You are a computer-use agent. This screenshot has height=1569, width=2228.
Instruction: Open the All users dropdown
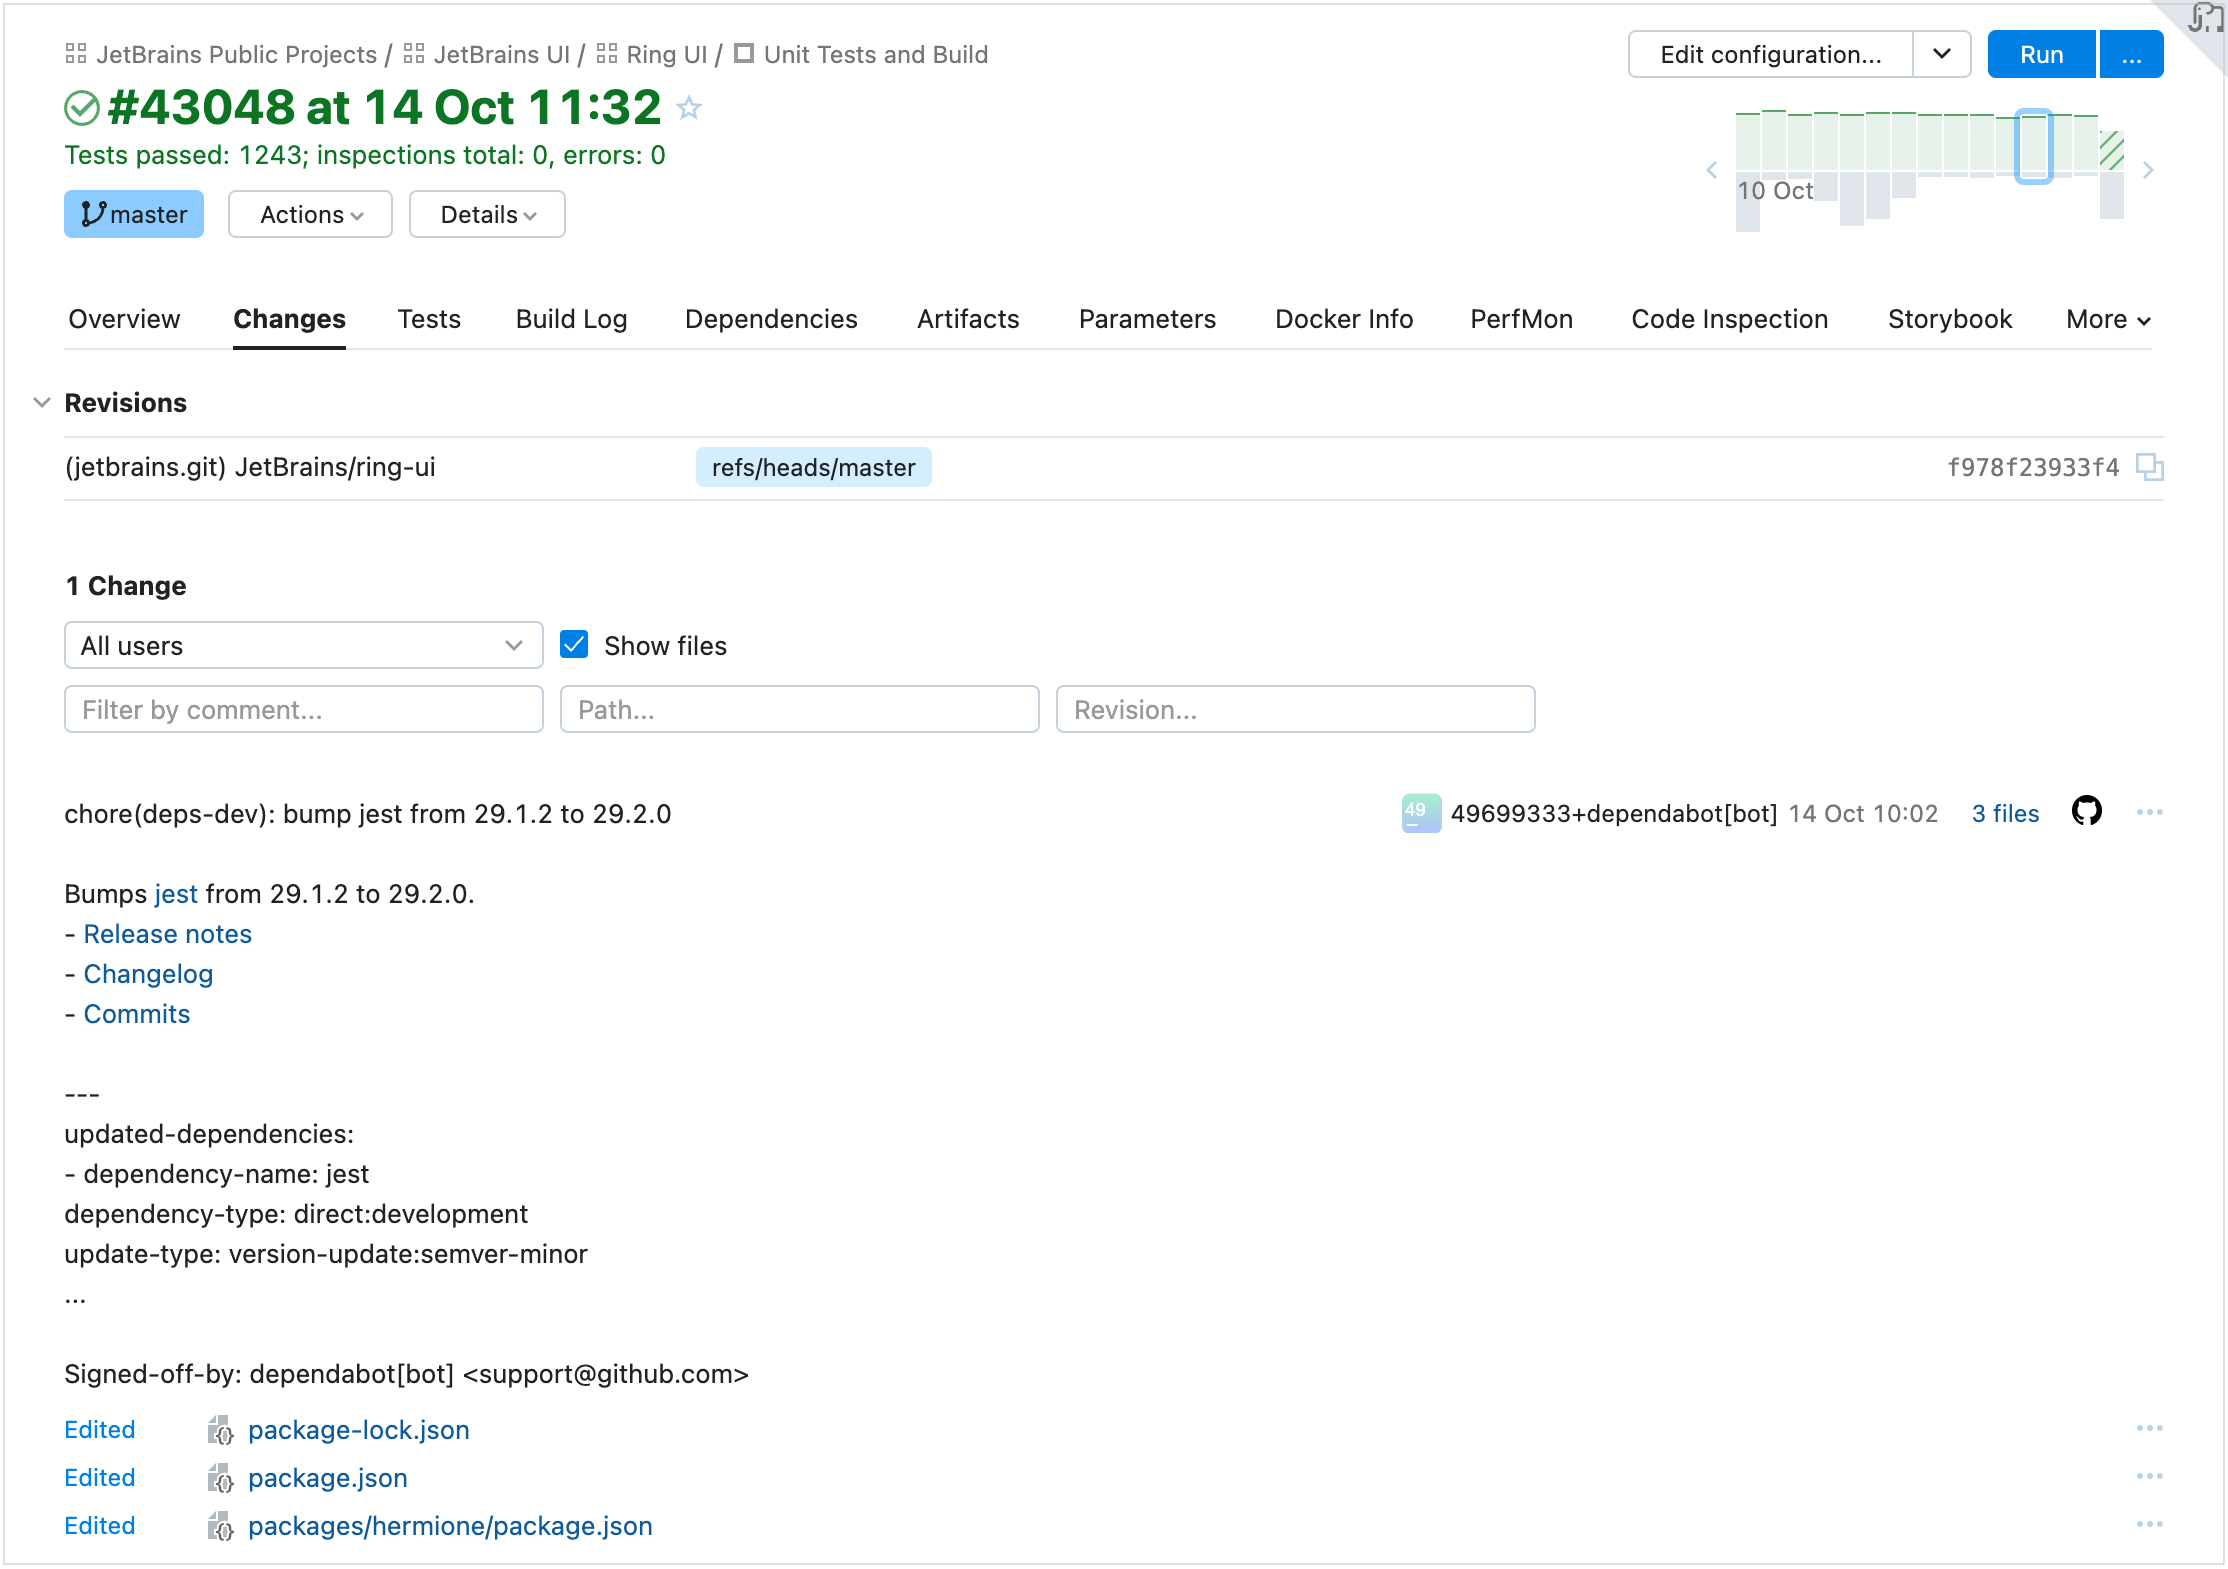[x=303, y=645]
